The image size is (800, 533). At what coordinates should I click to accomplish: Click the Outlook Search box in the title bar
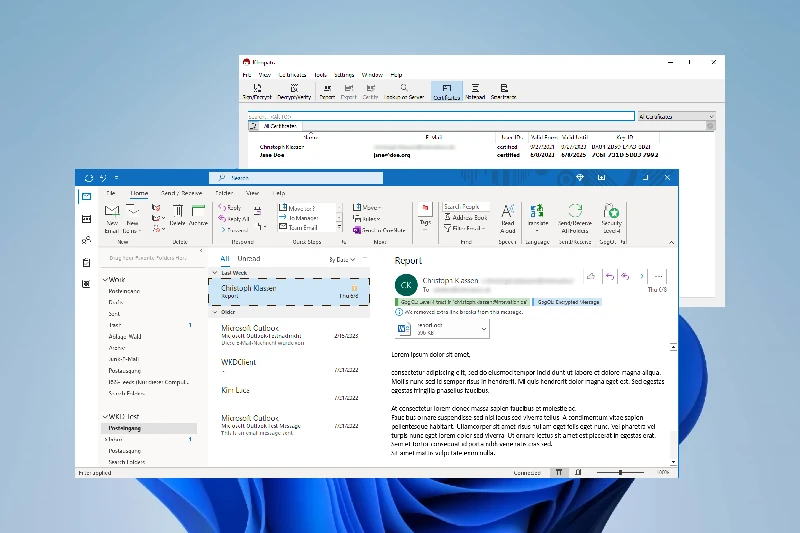coord(296,177)
